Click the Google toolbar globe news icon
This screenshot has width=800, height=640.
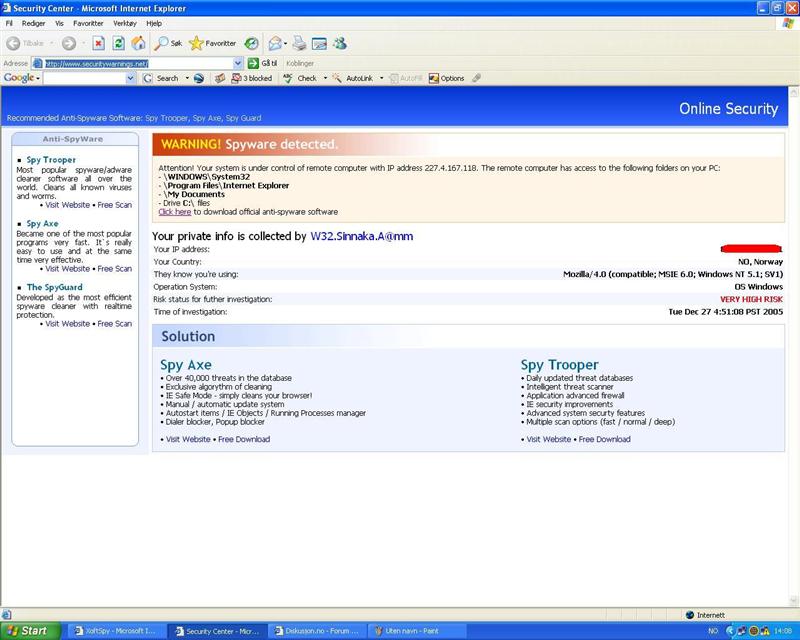(x=199, y=78)
